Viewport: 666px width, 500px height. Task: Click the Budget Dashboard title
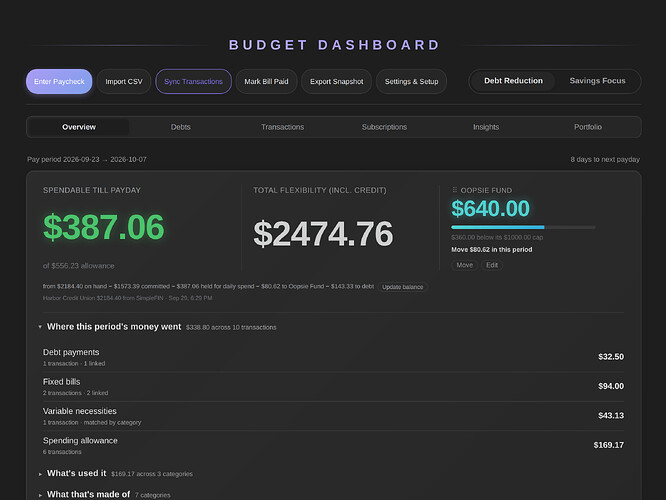[334, 45]
